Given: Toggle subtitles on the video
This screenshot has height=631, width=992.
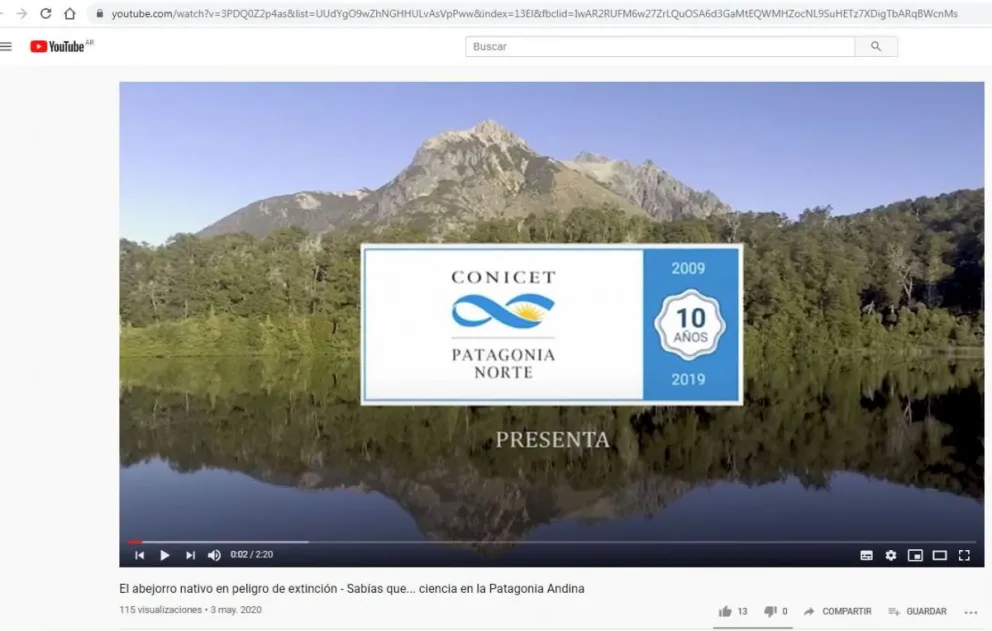Looking at the screenshot, I should (x=866, y=555).
